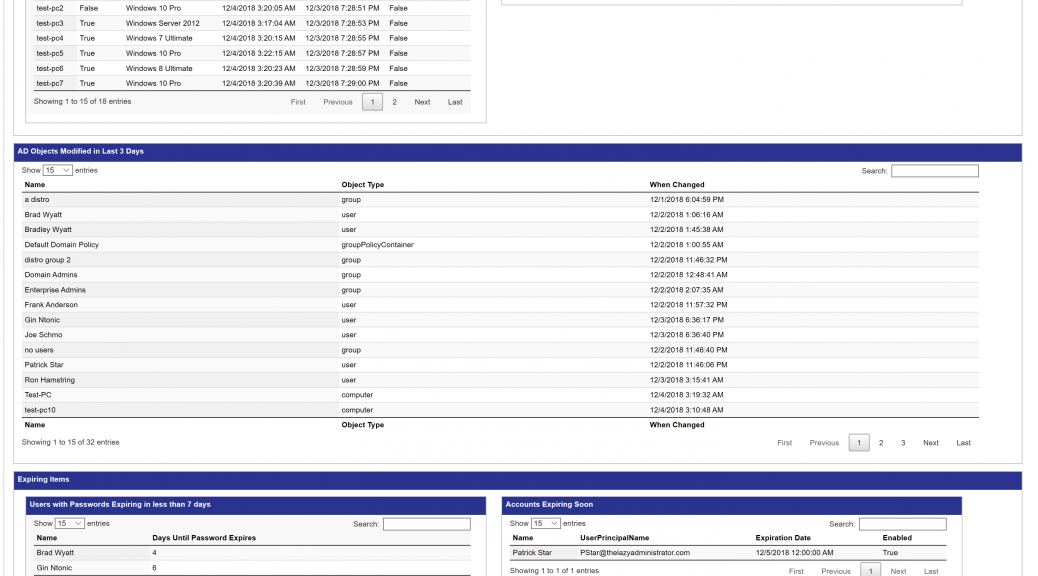This screenshot has width=1038, height=576.
Task: Sort AD Objects by Object Type header
Action: (x=363, y=185)
